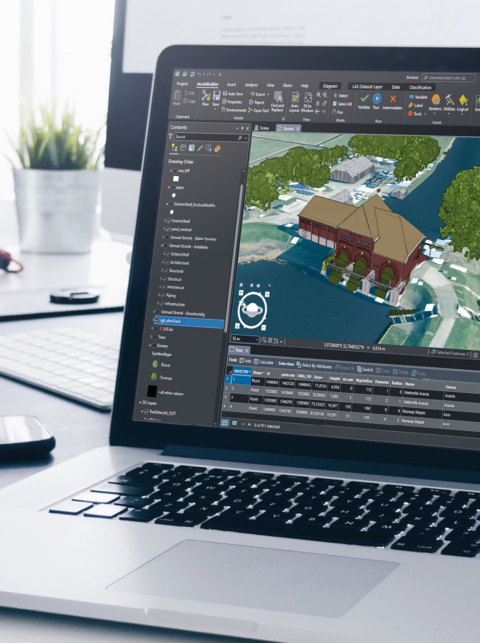
Task: Select List By Editing pencil icon
Action: tap(200, 148)
